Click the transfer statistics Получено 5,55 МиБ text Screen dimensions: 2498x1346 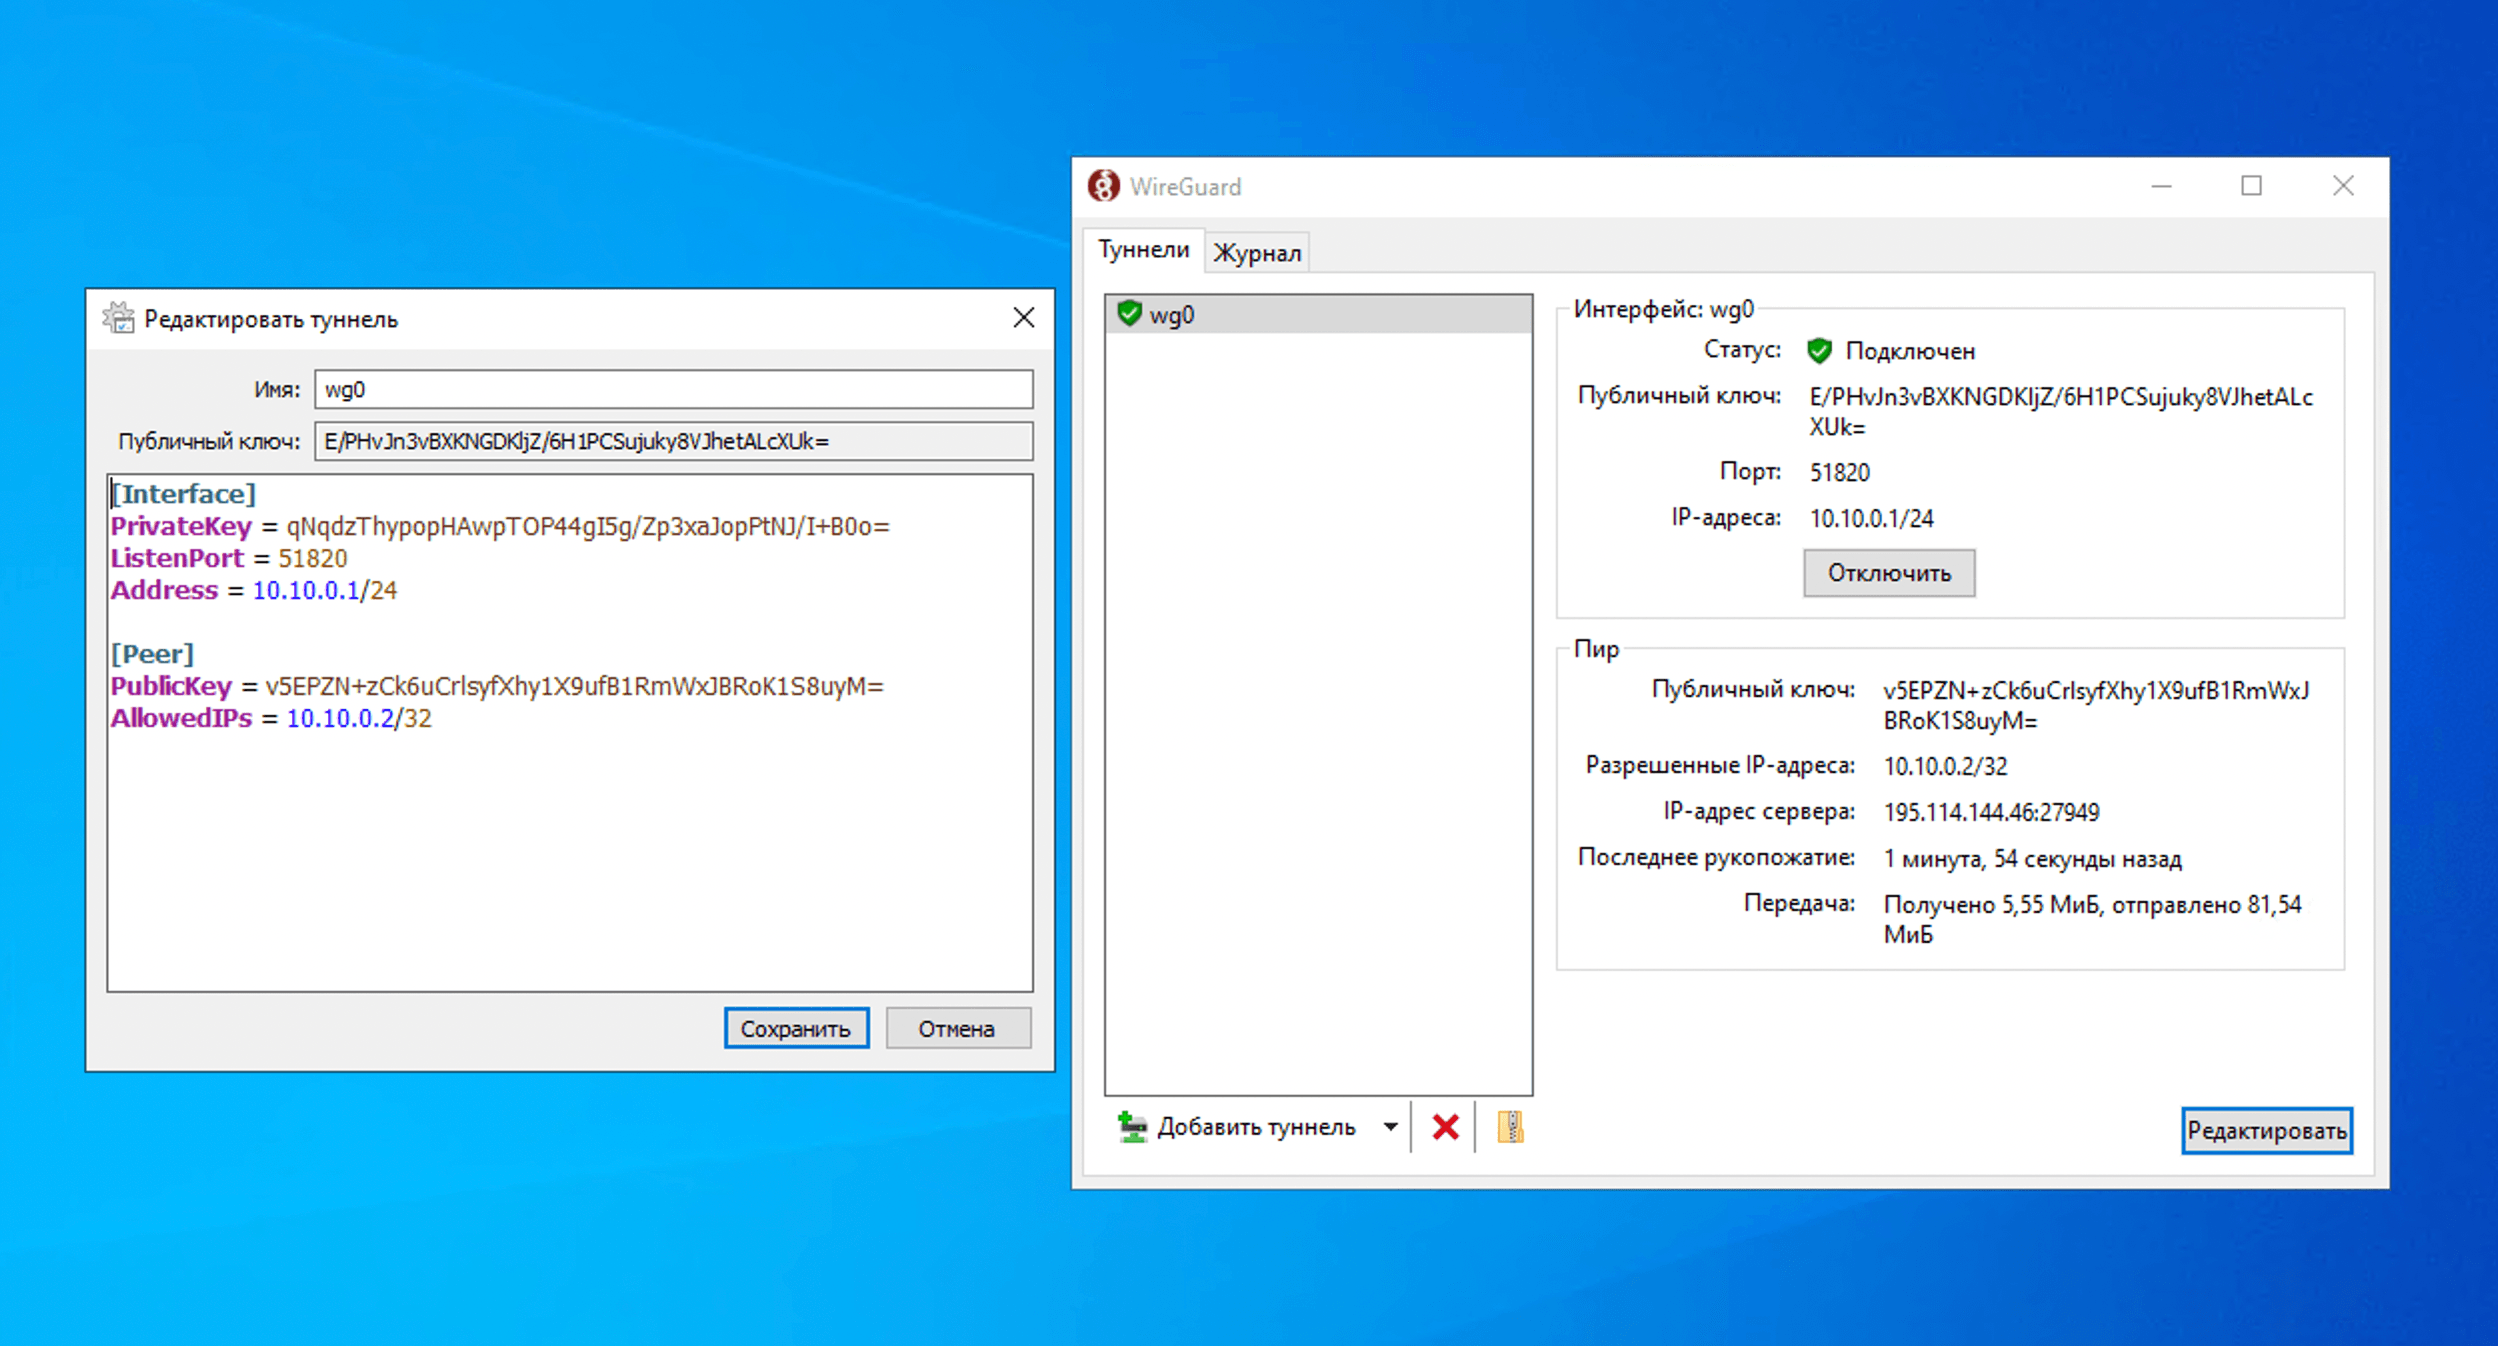(2093, 919)
